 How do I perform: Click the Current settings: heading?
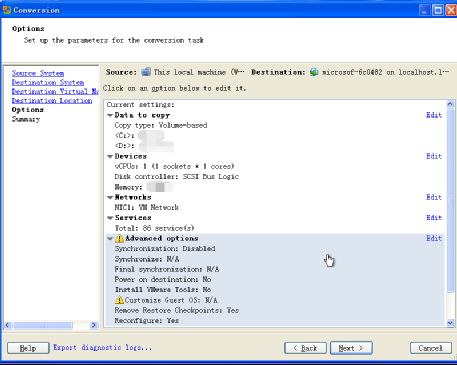(140, 105)
